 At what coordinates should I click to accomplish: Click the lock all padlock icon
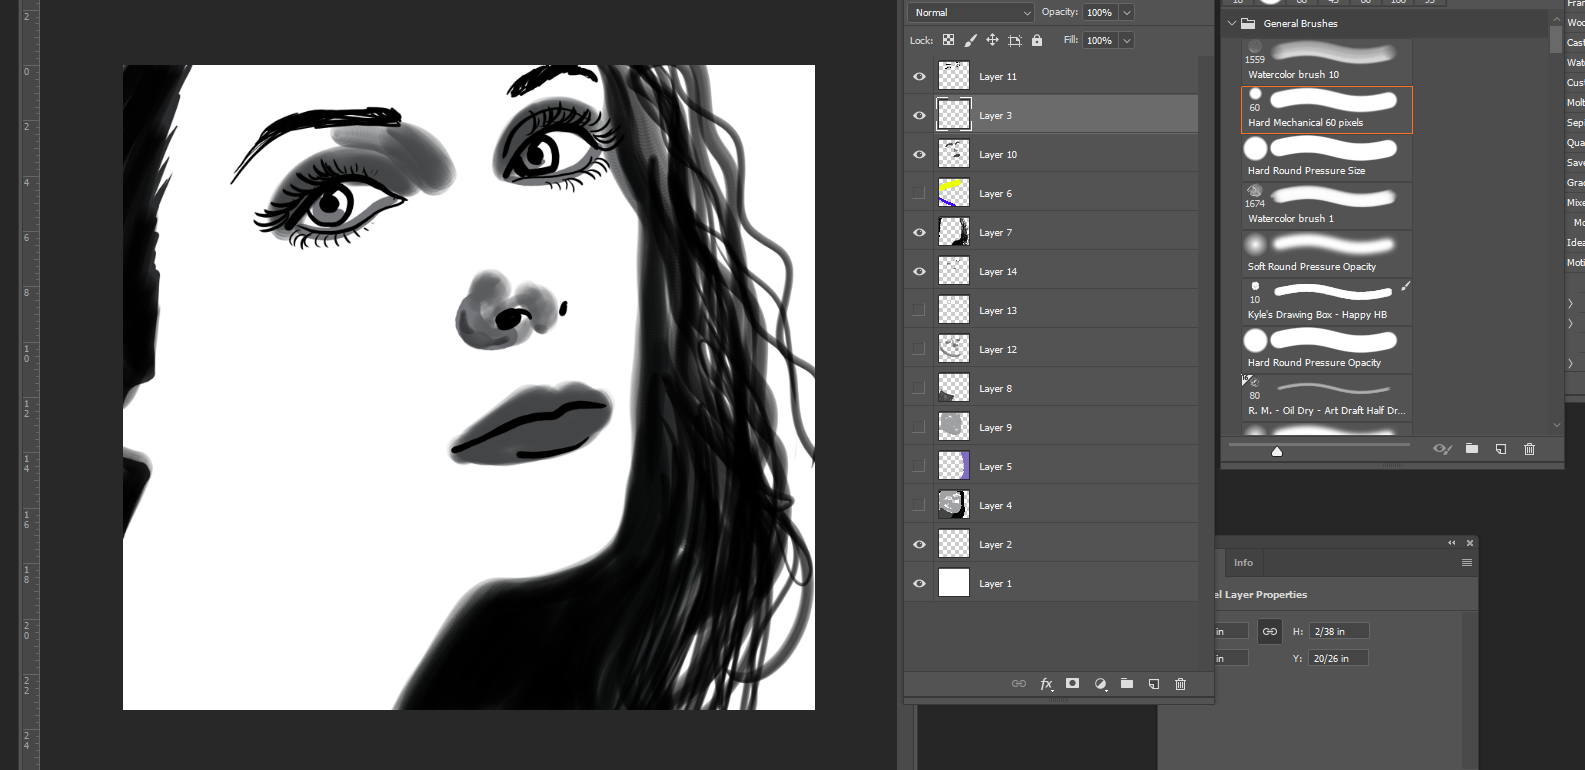coord(1037,40)
